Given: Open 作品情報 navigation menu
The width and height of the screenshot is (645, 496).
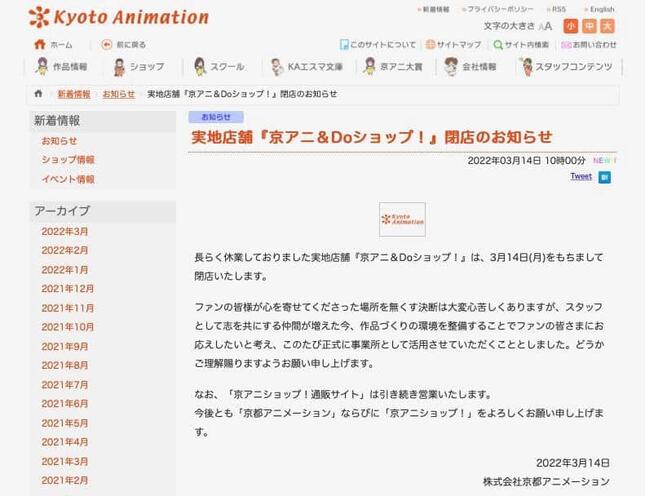Looking at the screenshot, I should (62, 67).
